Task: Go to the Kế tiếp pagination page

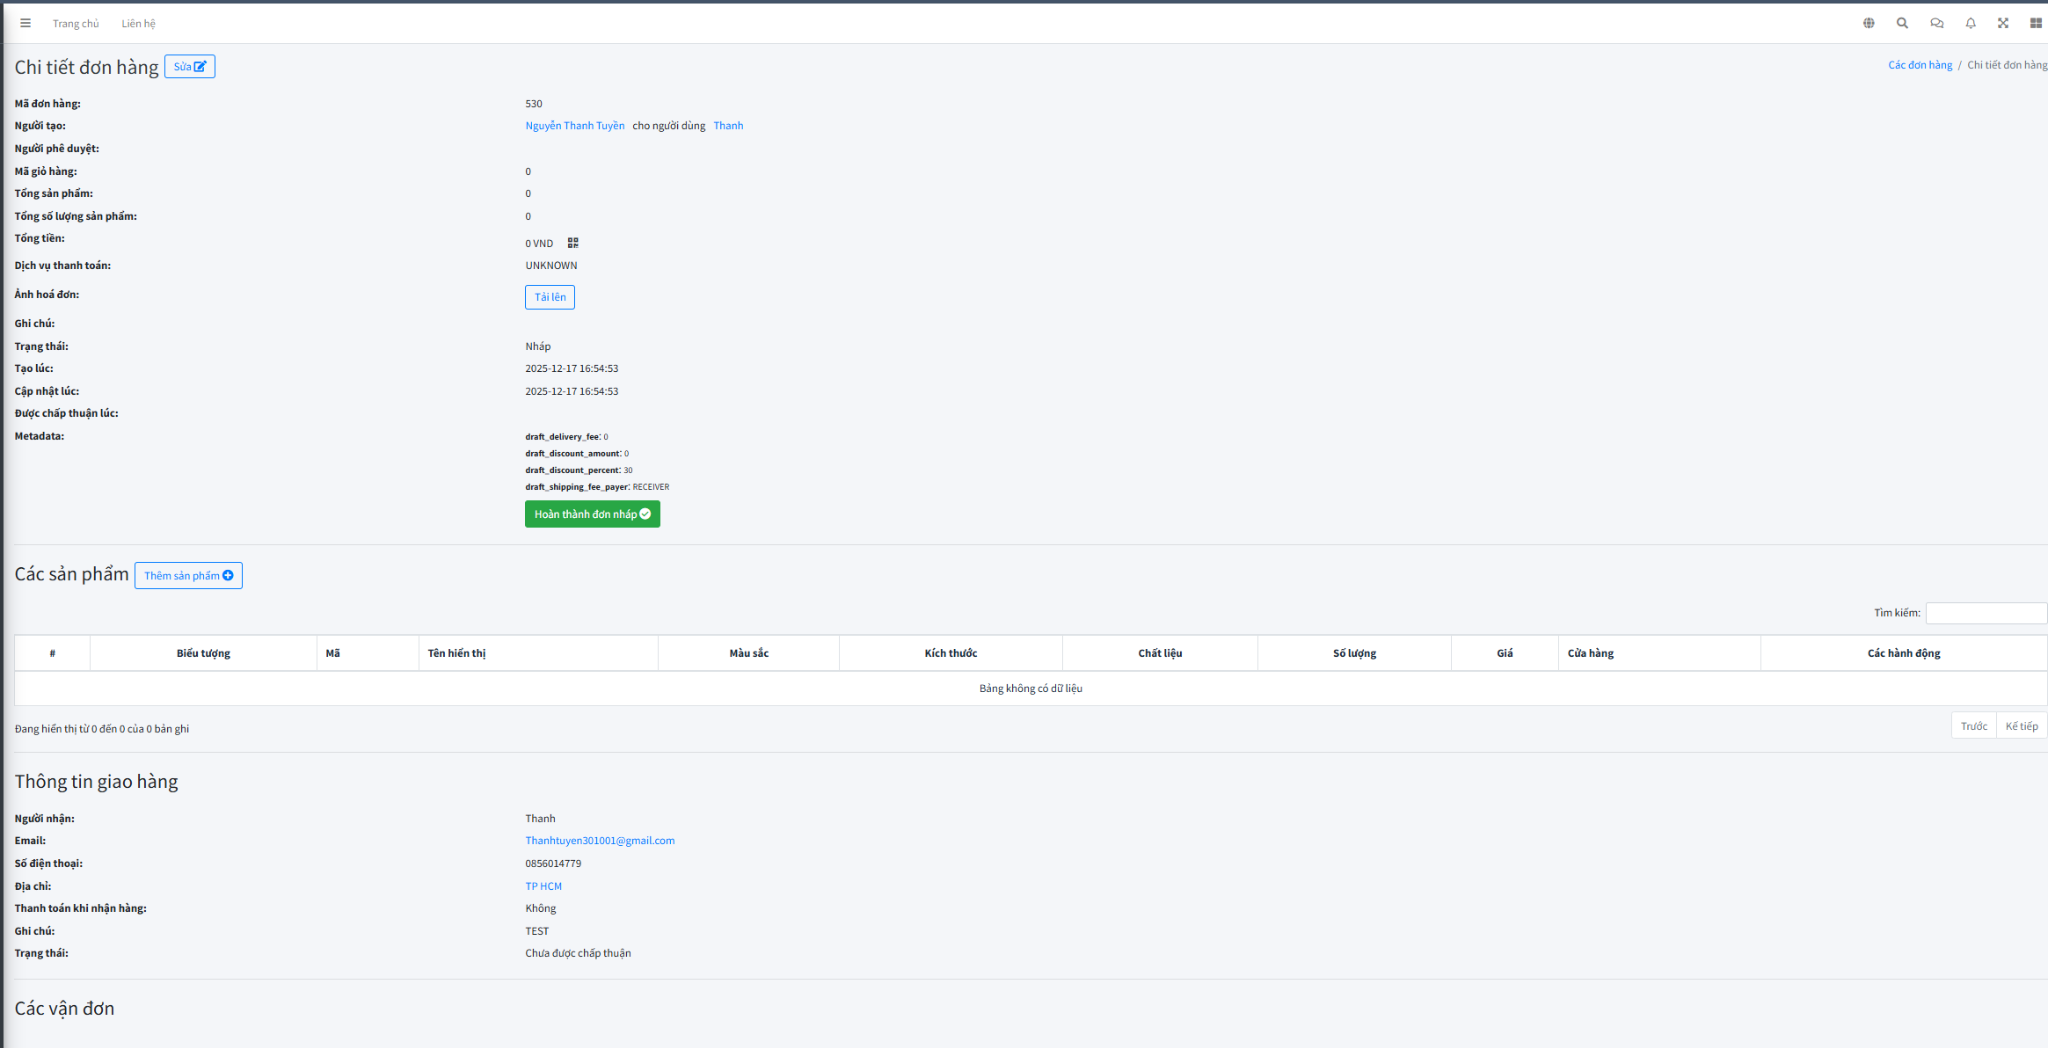Action: (2021, 726)
